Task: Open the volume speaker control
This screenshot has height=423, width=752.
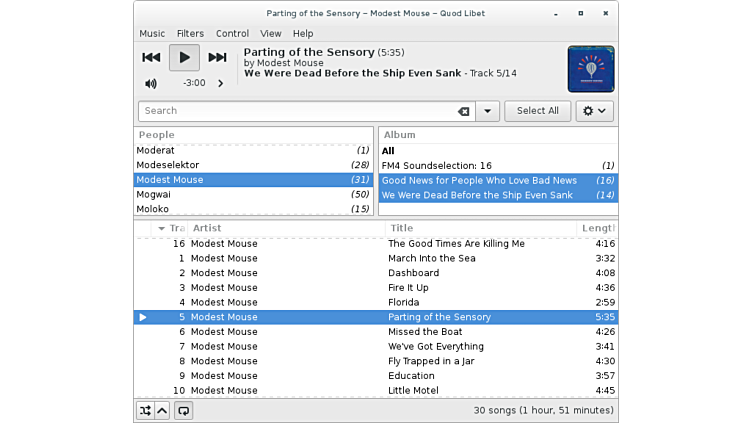Action: pos(151,83)
